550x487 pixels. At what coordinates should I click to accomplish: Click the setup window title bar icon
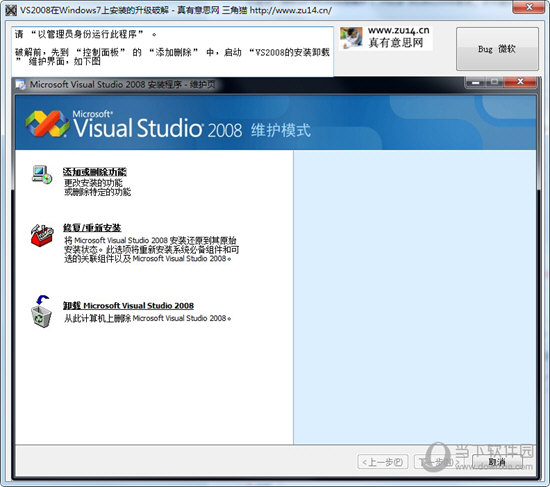coord(21,85)
